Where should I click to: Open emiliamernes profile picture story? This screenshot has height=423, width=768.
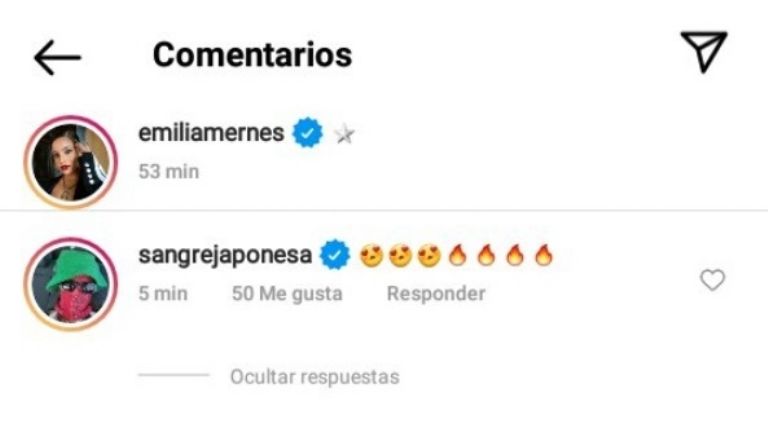click(x=71, y=163)
